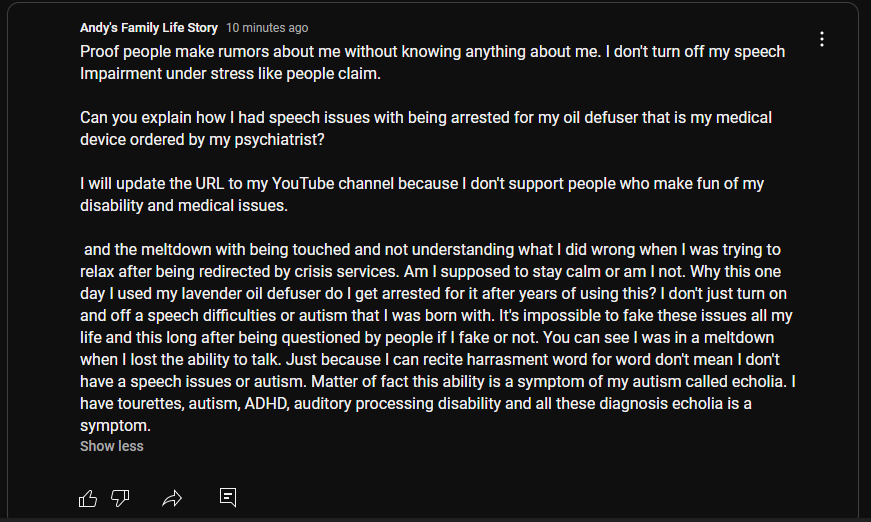Like the post with thumbs up

coord(88,498)
